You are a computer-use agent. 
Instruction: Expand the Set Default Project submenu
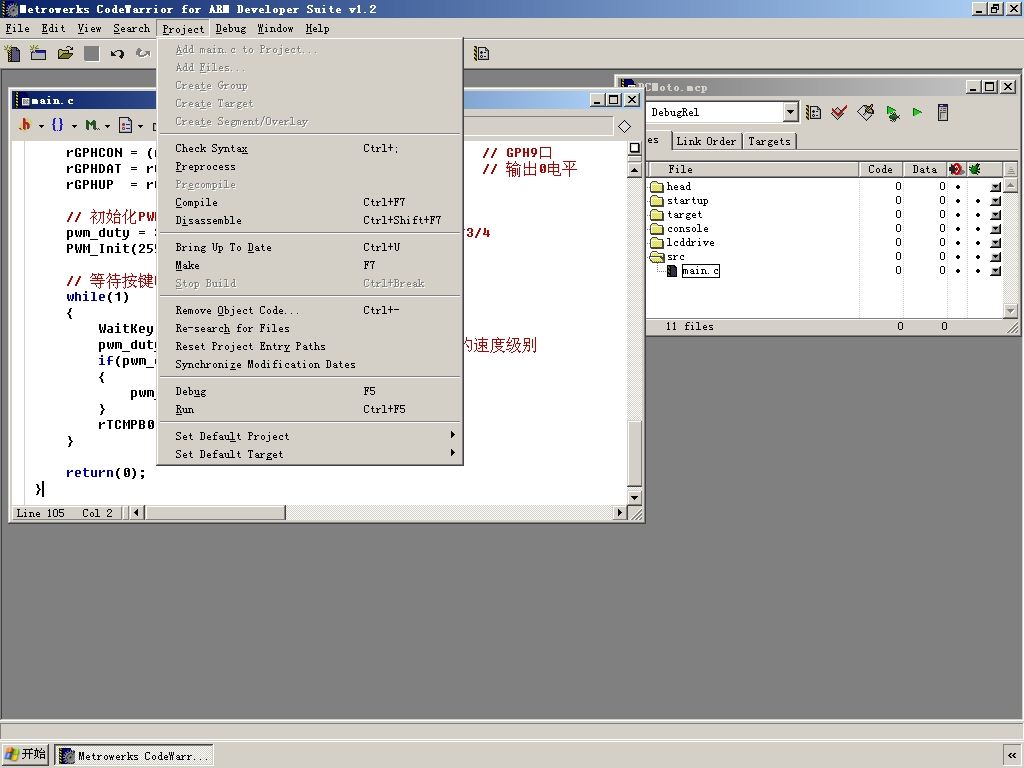[x=311, y=436]
